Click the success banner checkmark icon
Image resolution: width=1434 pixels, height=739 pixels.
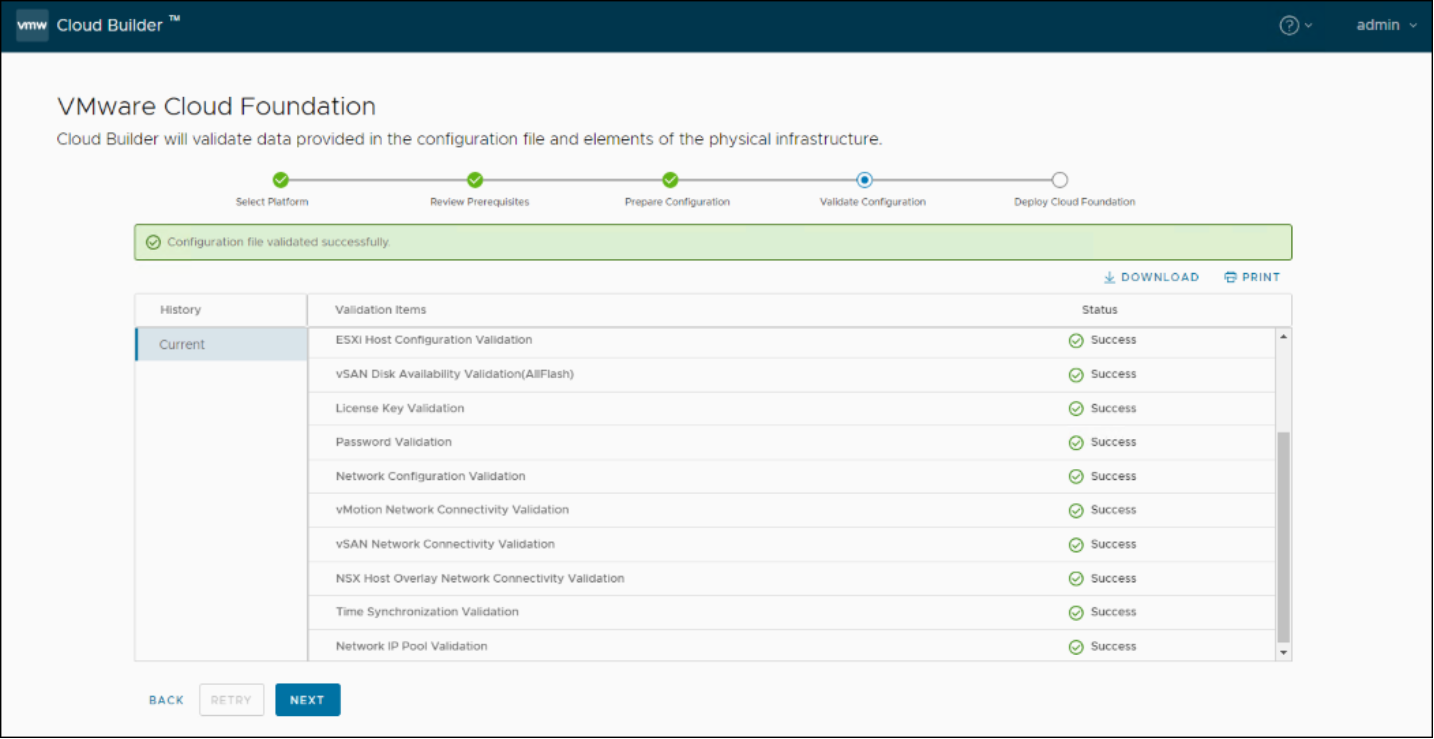[153, 242]
